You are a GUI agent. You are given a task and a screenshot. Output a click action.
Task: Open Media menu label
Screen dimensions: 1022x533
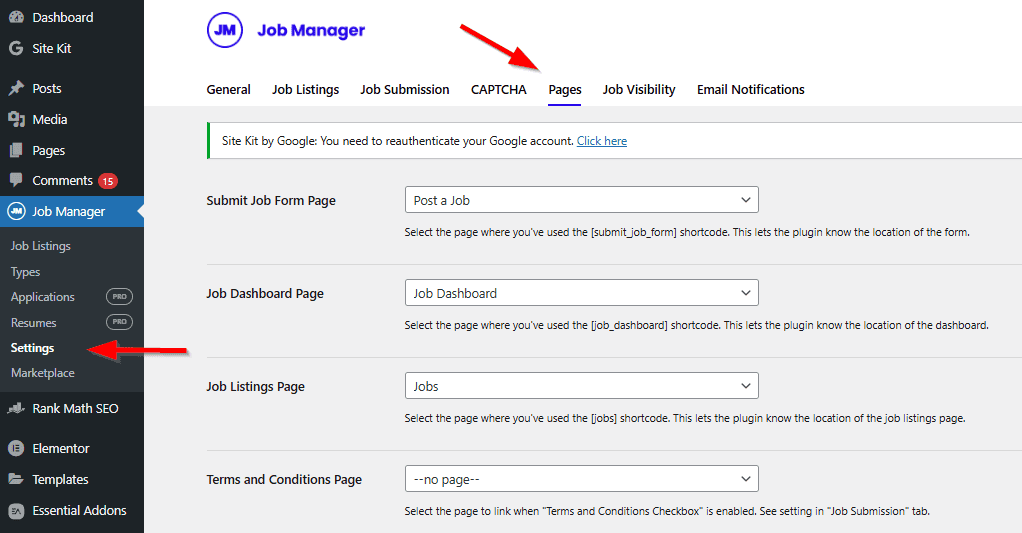click(50, 119)
